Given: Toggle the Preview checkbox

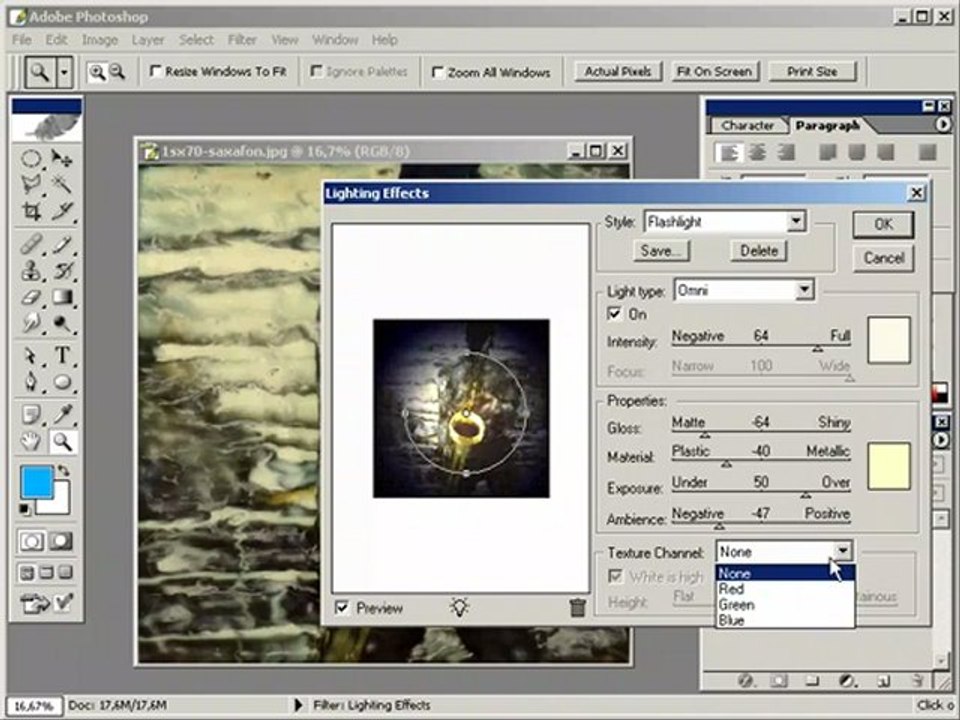Looking at the screenshot, I should [342, 608].
